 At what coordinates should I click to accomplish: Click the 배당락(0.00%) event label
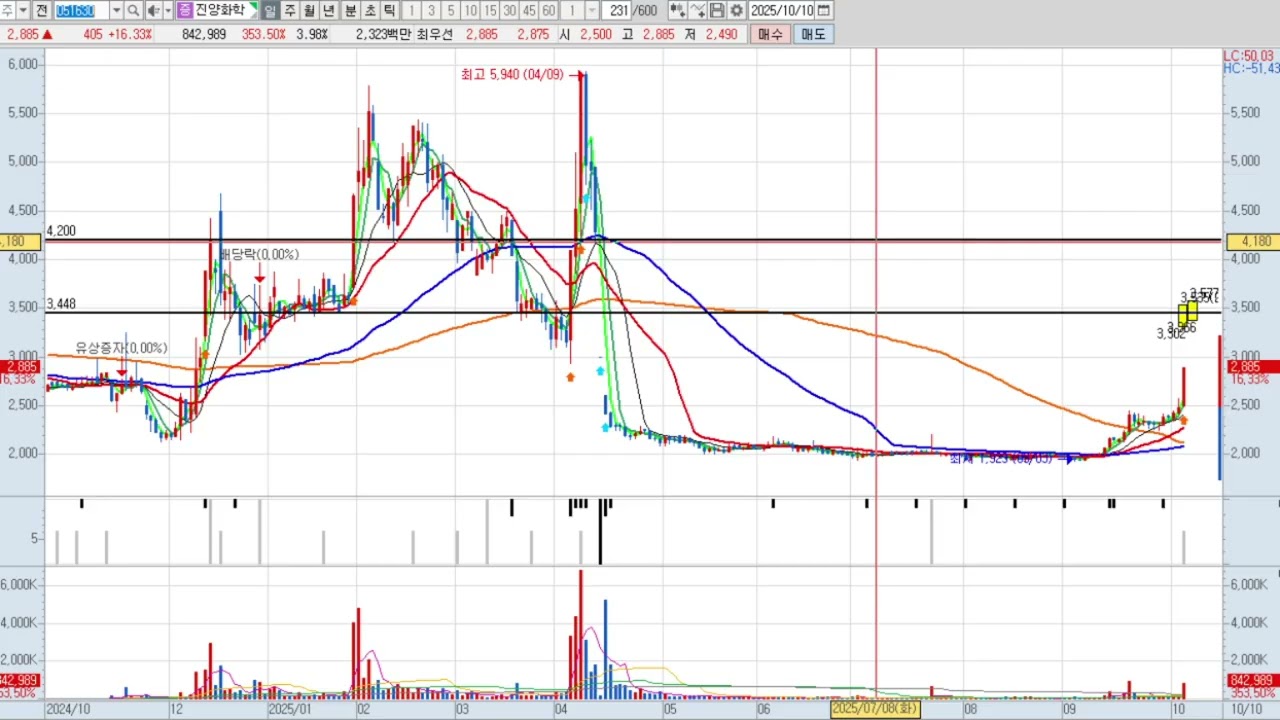point(259,255)
